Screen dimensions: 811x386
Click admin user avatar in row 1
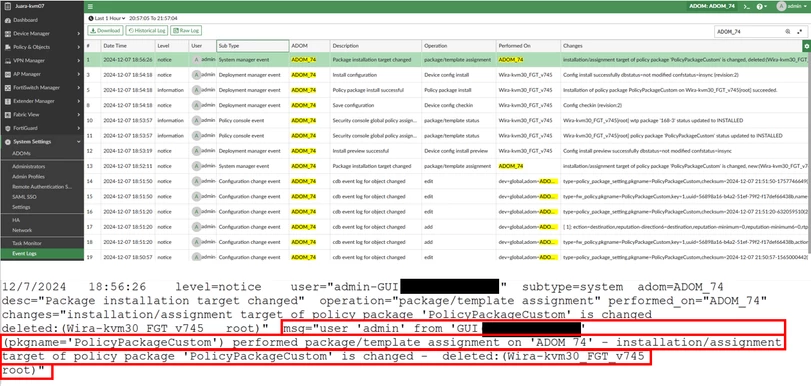[x=196, y=60]
